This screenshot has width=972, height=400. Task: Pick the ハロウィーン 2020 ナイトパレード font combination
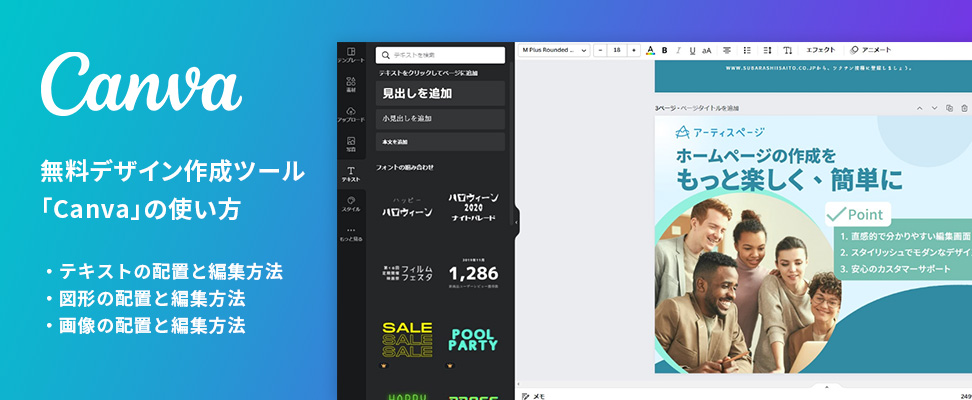(x=474, y=207)
